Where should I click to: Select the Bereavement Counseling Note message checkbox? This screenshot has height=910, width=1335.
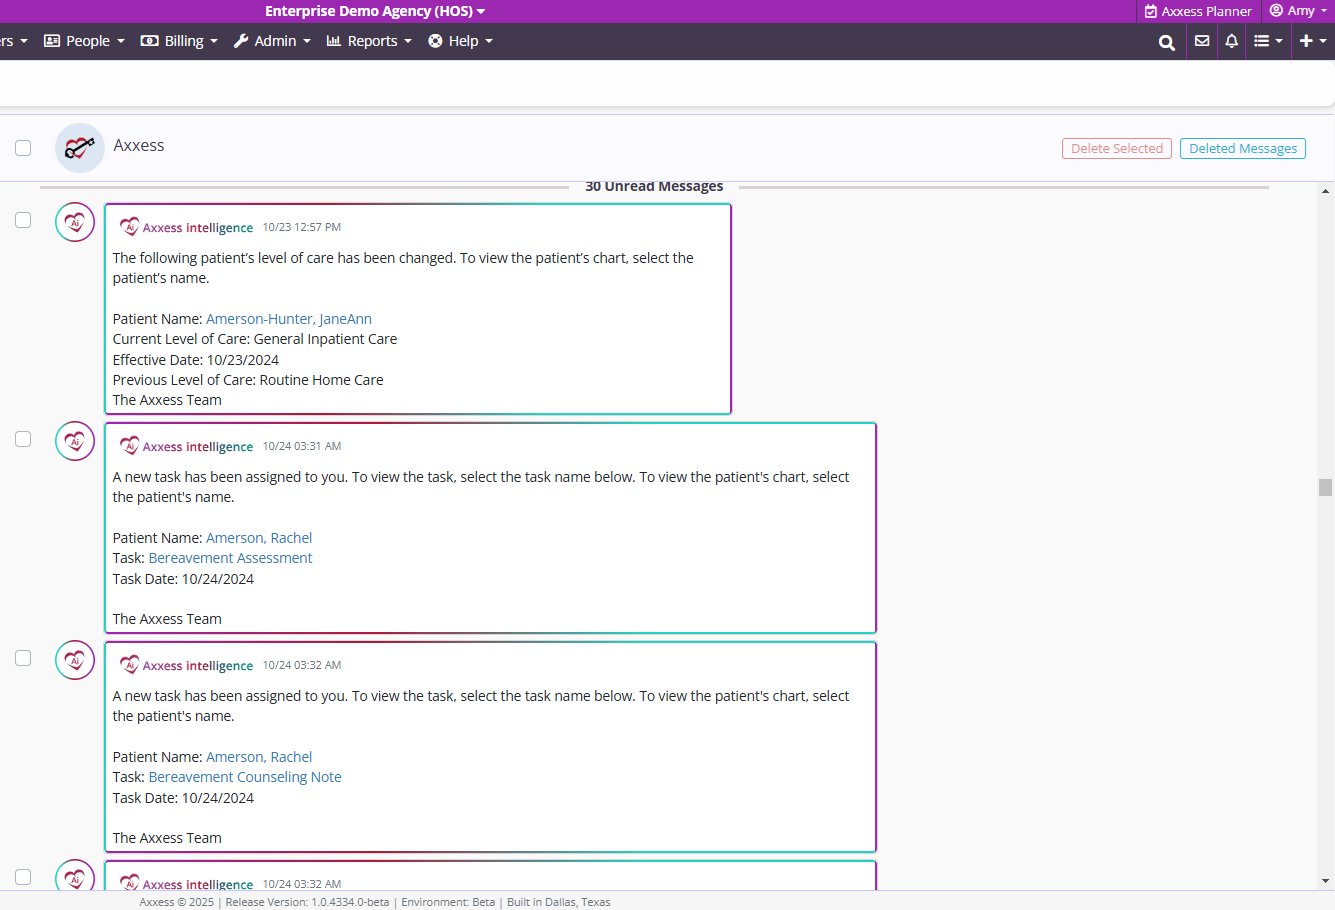coord(23,658)
